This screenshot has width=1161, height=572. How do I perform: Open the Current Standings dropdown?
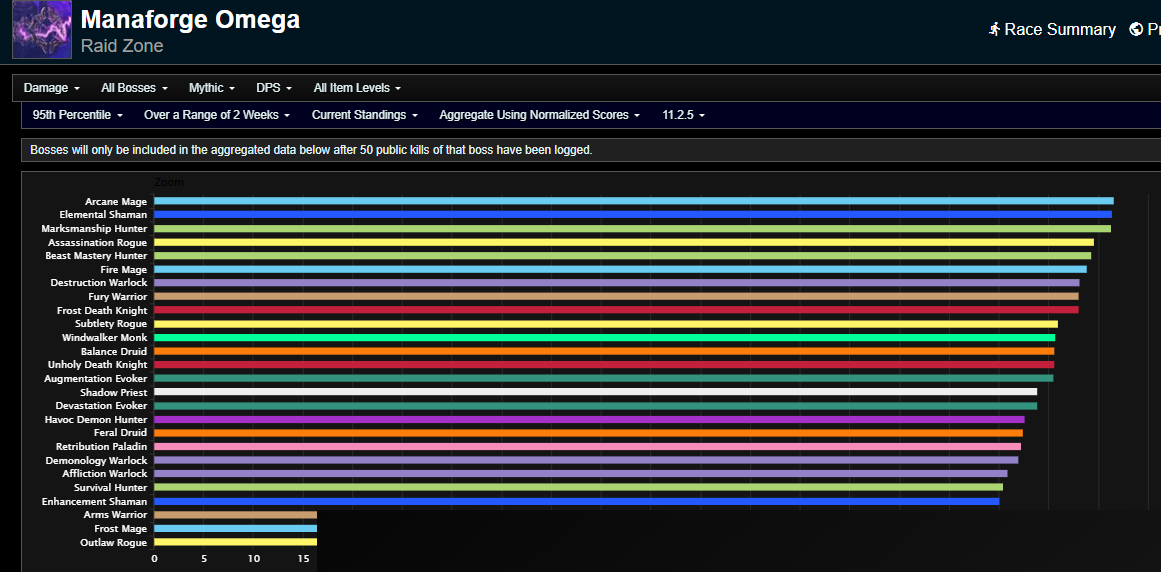[365, 115]
